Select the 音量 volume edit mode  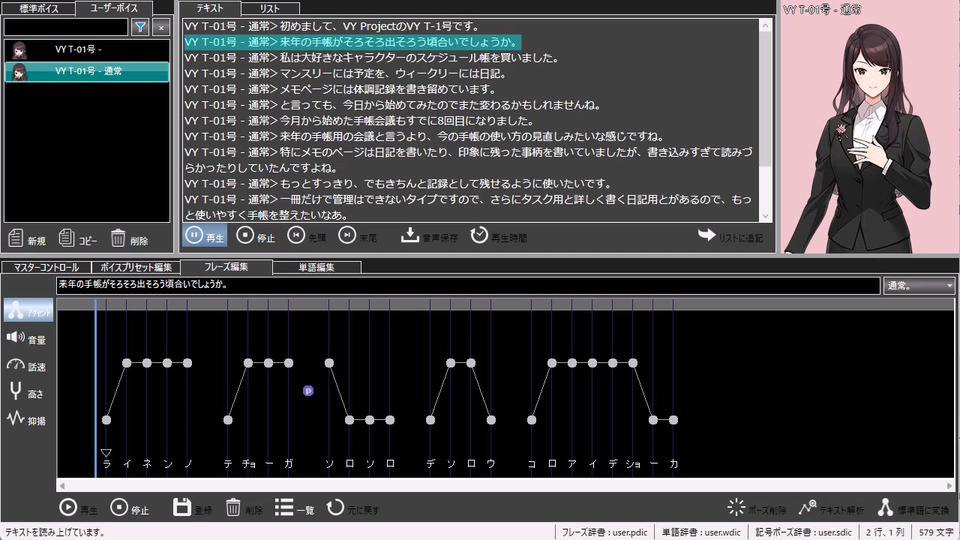click(x=28, y=339)
